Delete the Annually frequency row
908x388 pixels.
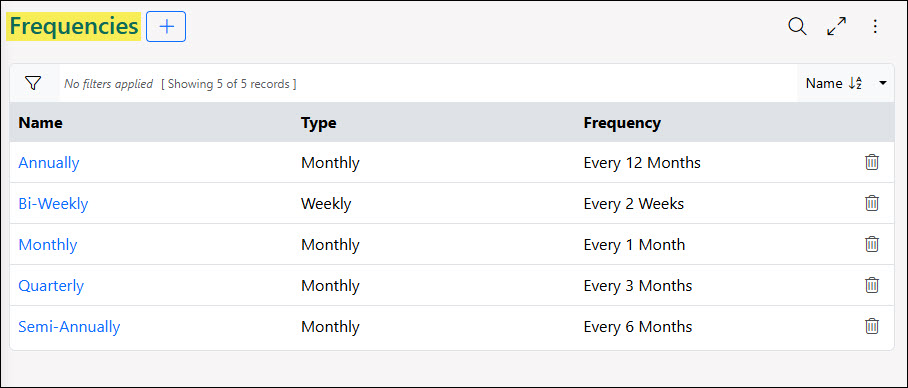(x=872, y=162)
